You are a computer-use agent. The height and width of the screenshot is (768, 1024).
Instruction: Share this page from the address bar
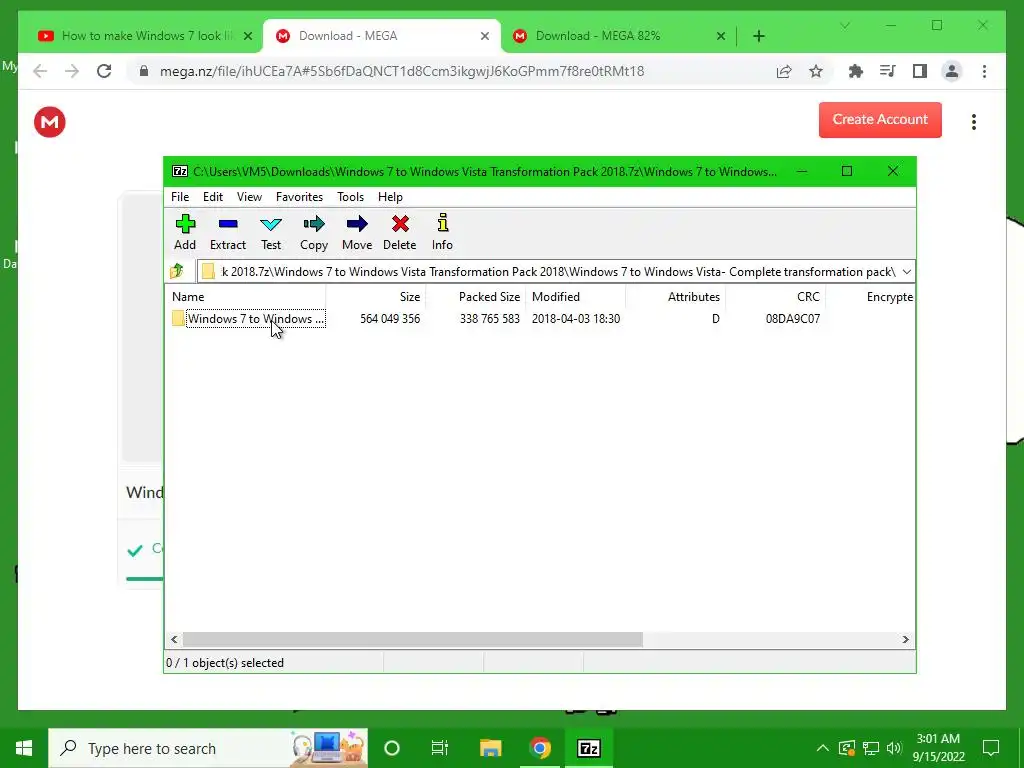coord(784,71)
